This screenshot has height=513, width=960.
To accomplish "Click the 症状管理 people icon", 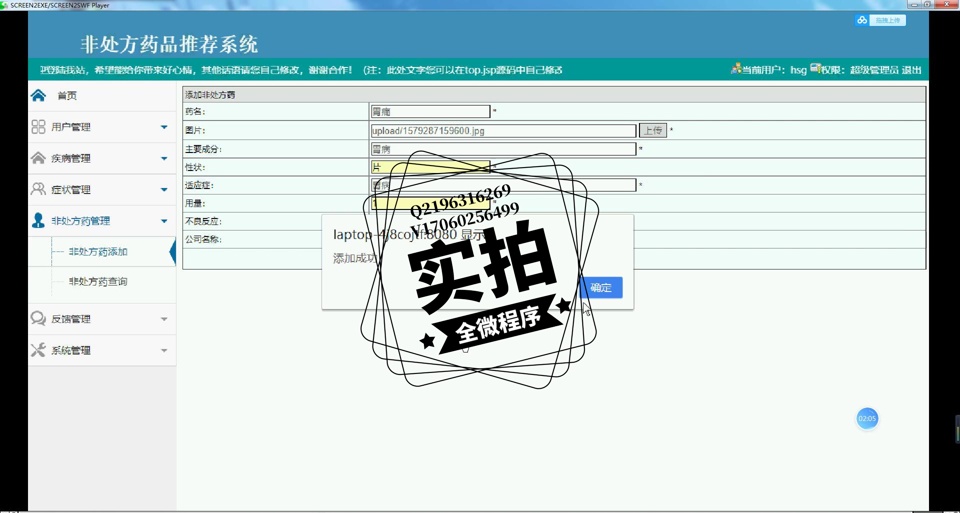I will point(38,189).
